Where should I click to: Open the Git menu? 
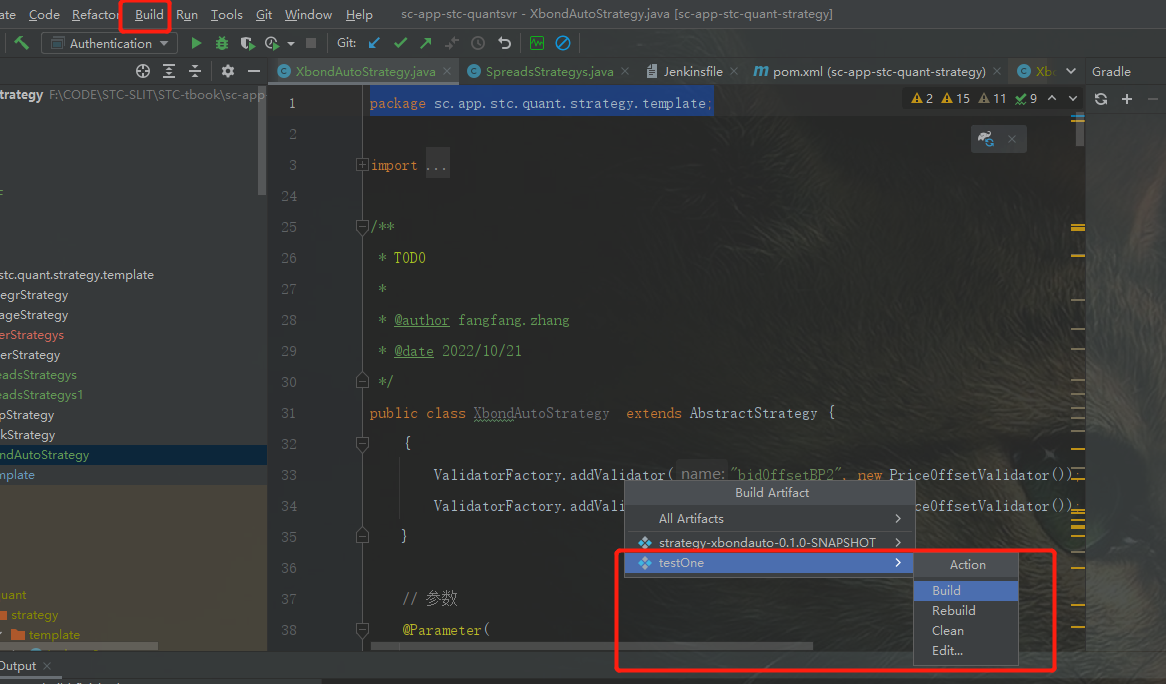click(263, 15)
